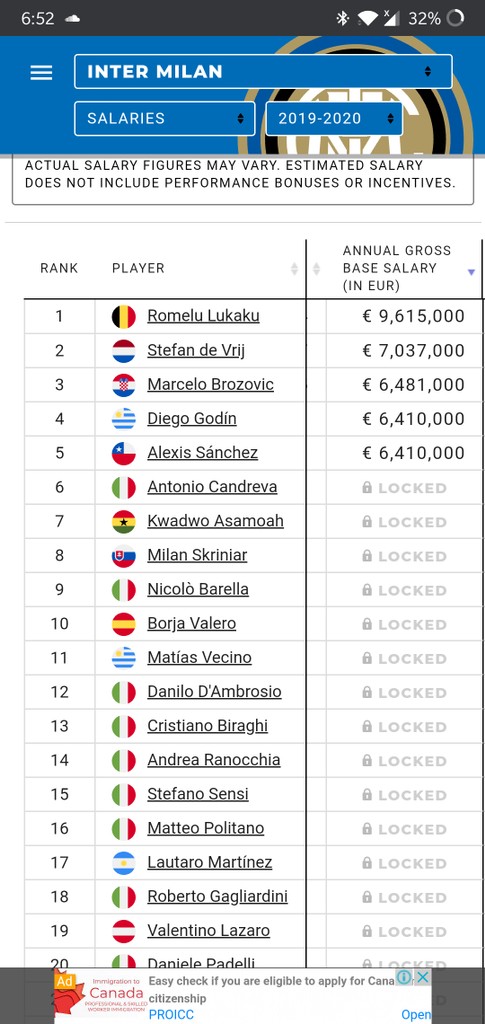Open the 2019-2020 season dropdown
The height and width of the screenshot is (1024, 485).
(x=334, y=118)
